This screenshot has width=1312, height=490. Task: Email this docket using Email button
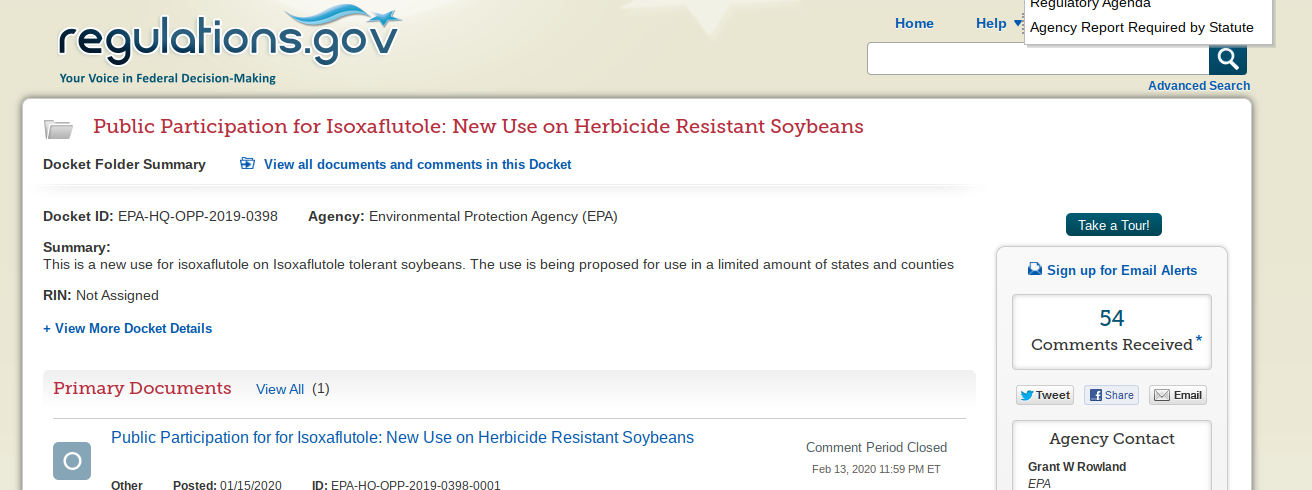click(x=1178, y=395)
